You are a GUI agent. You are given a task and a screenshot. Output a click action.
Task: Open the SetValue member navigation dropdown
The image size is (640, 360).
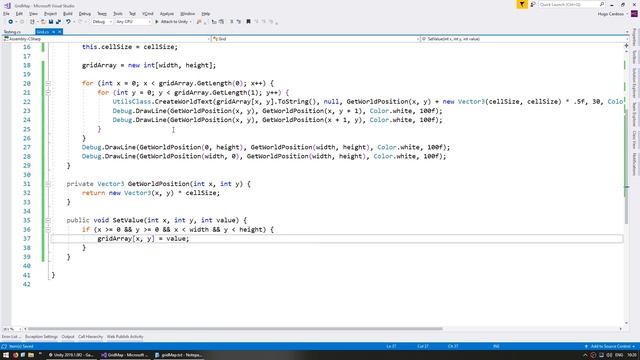tap(524, 39)
